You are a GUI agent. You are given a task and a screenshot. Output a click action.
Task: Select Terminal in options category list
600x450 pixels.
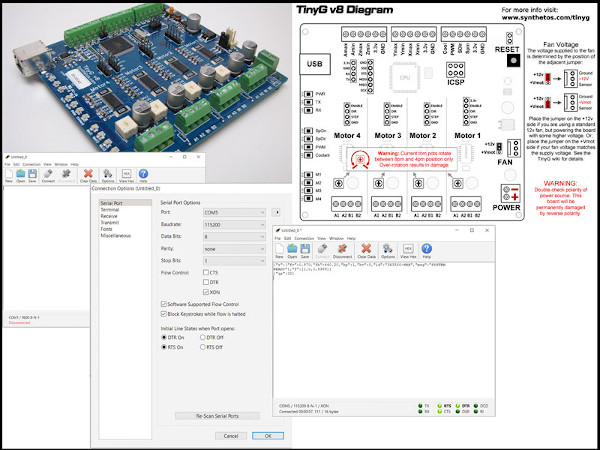pos(110,210)
